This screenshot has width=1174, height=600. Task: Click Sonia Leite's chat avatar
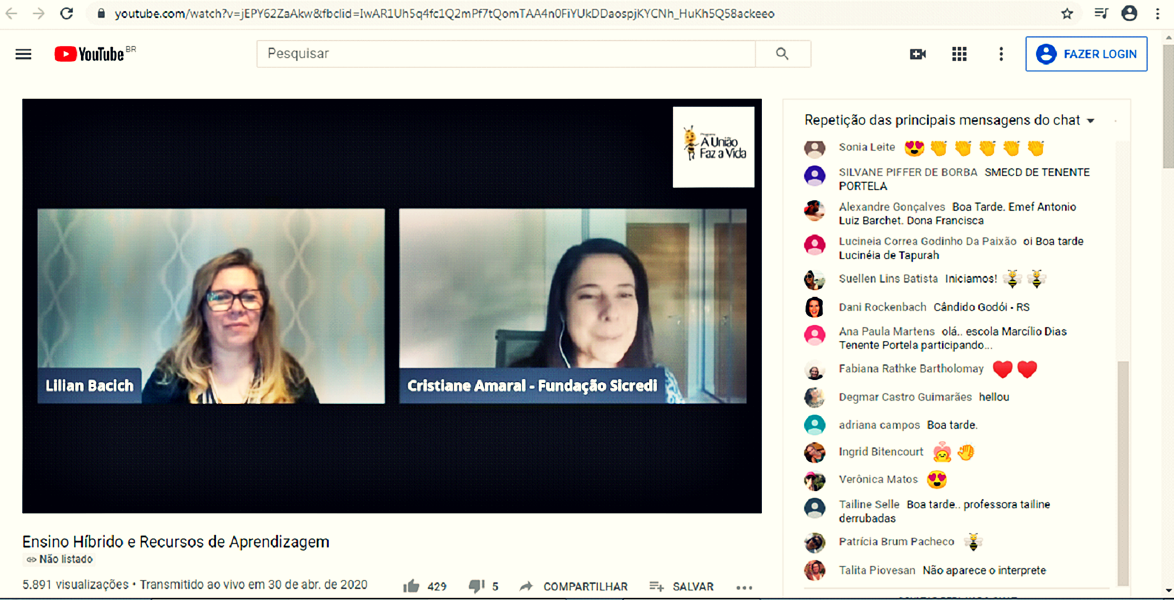pyautogui.click(x=815, y=148)
